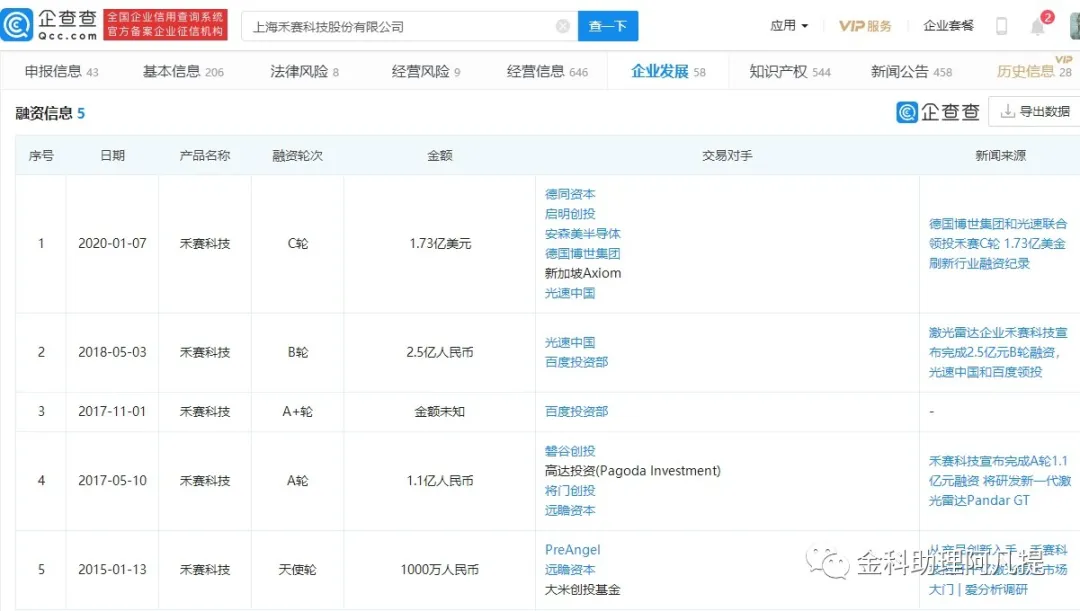Open the notifications bell icon
The height and width of the screenshot is (611, 1080).
tap(1037, 27)
